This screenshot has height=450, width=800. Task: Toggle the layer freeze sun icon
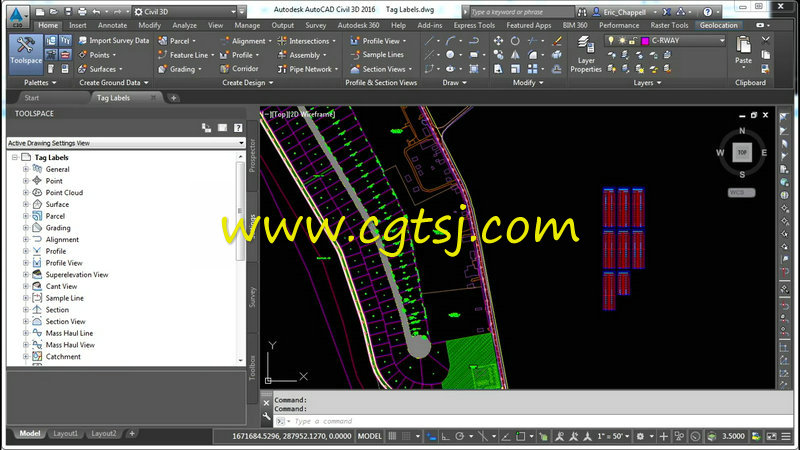click(622, 40)
